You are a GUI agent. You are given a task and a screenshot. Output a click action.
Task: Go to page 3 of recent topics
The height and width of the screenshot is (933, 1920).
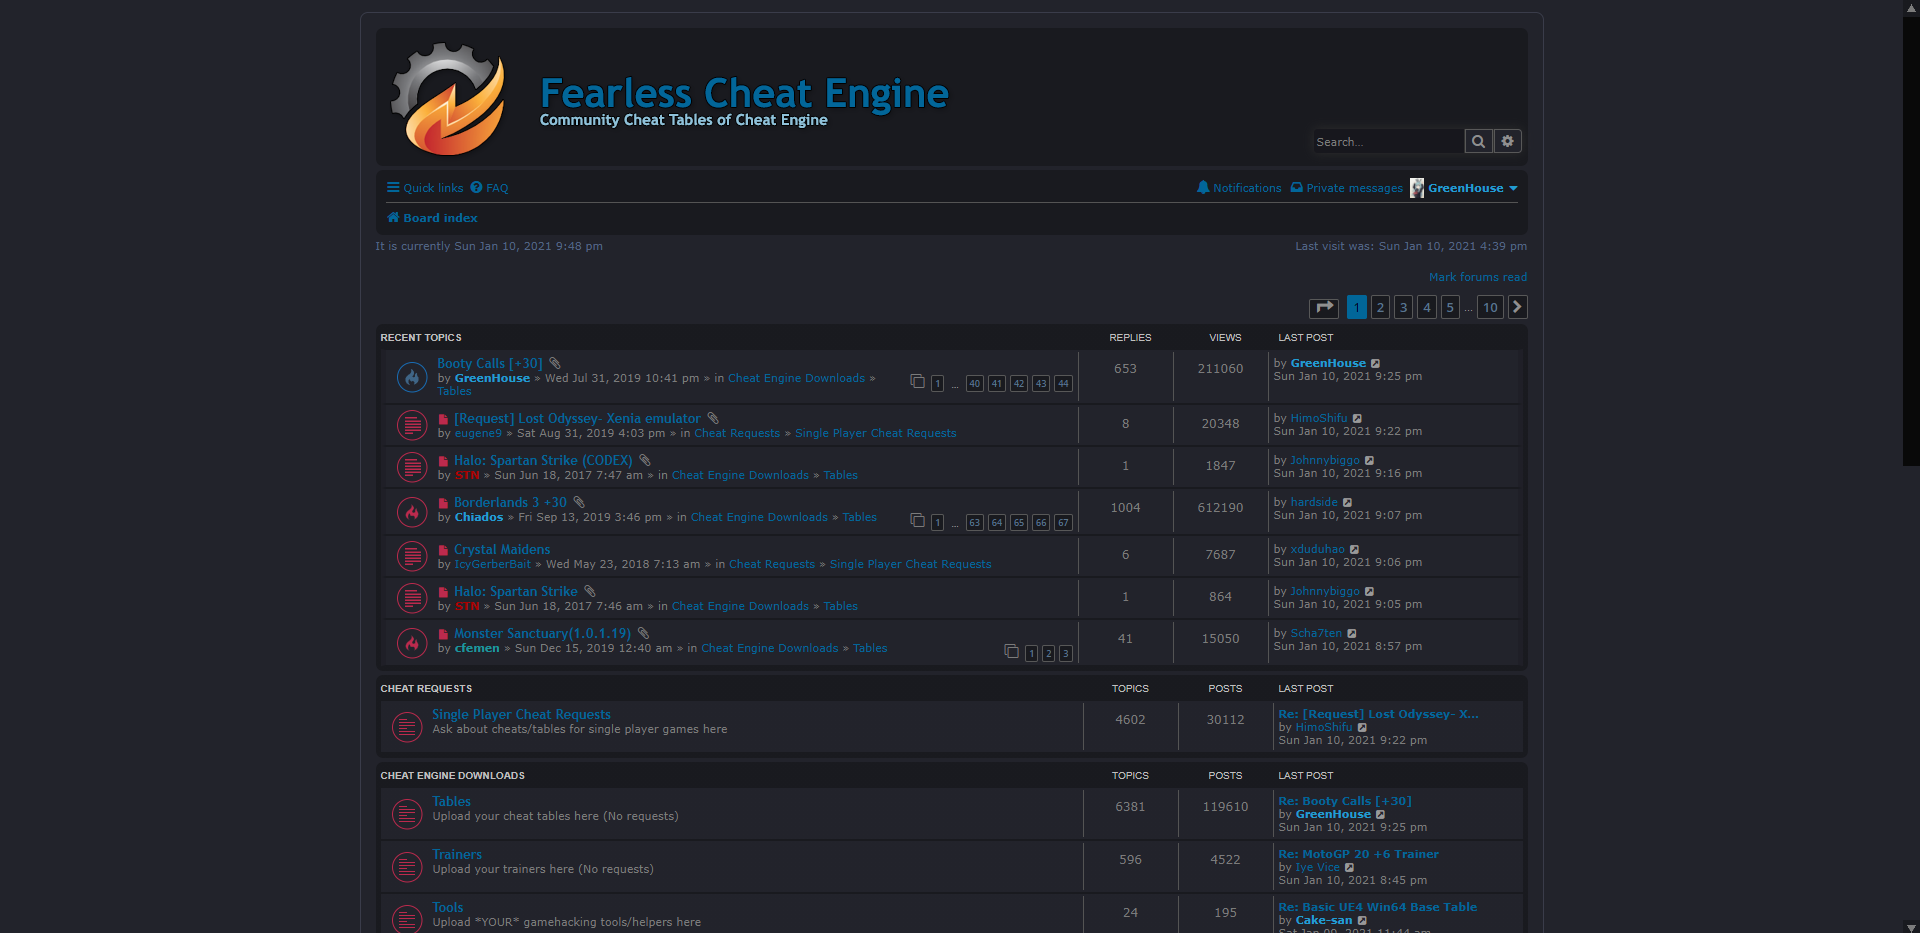click(1403, 307)
